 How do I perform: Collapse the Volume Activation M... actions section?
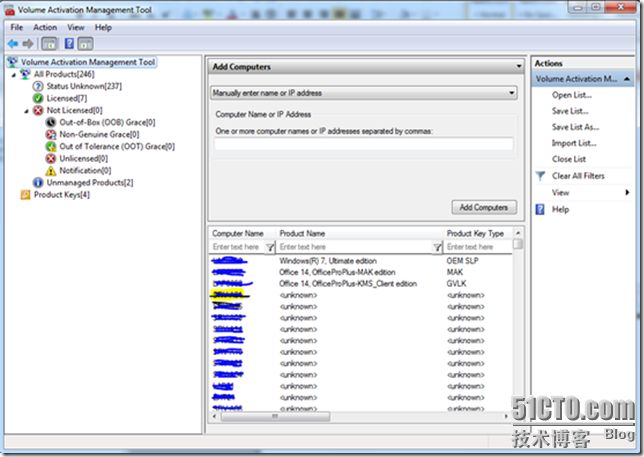pos(627,79)
